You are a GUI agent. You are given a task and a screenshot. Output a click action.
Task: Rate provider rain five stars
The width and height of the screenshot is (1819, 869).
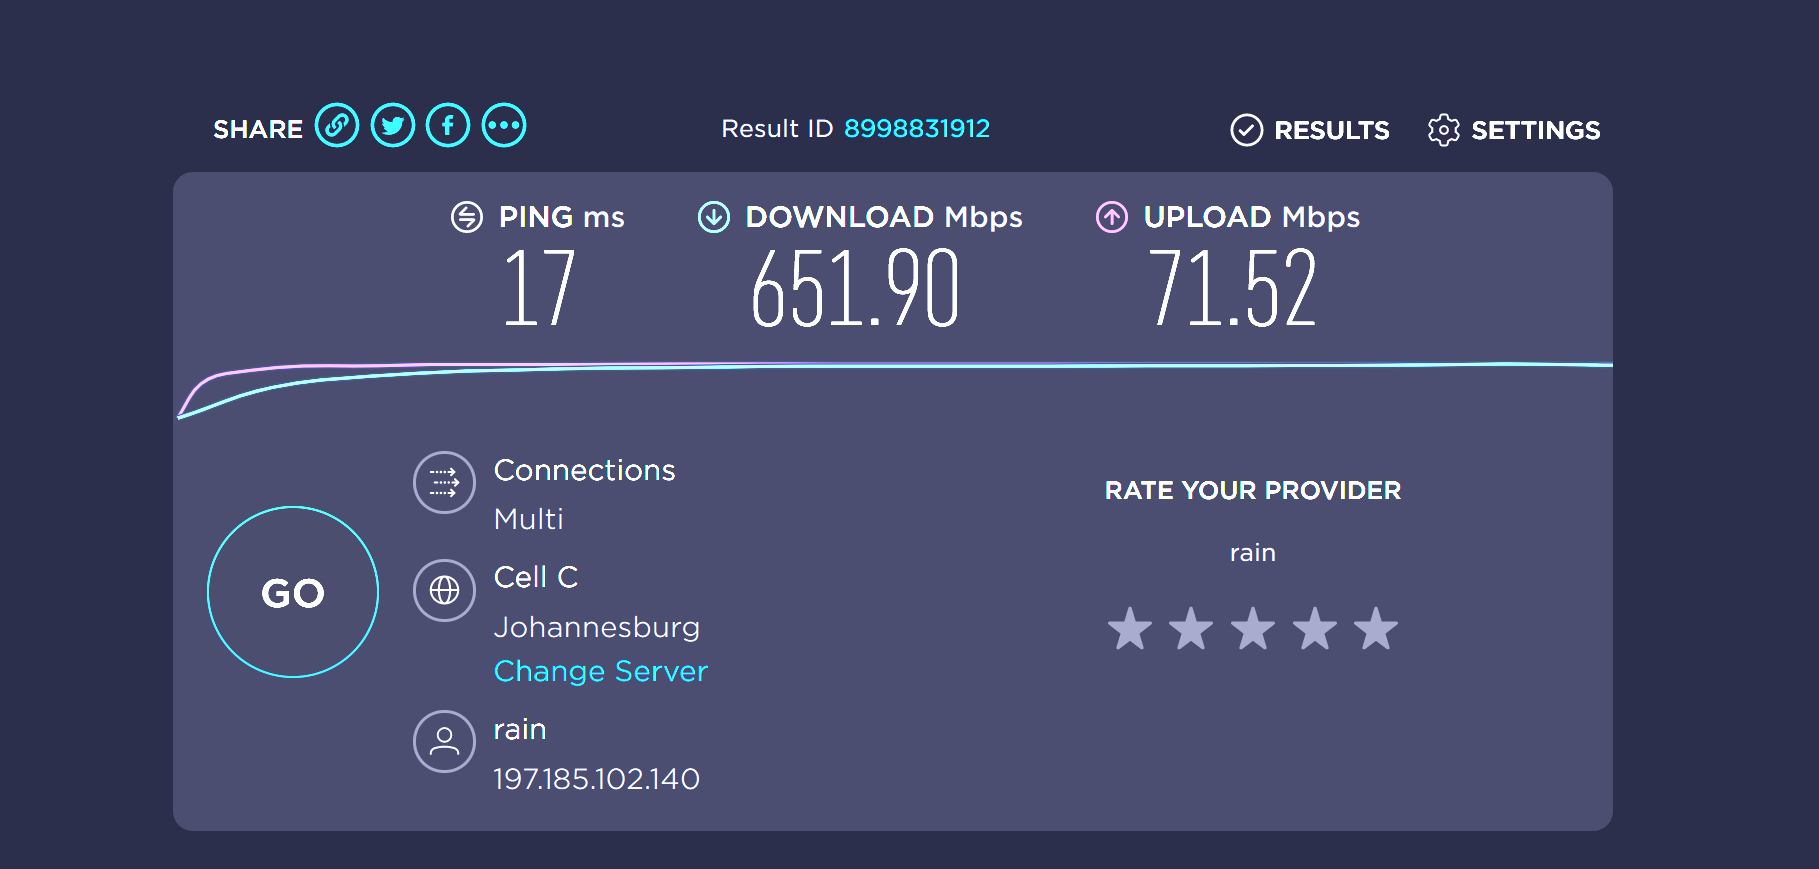coord(1376,629)
